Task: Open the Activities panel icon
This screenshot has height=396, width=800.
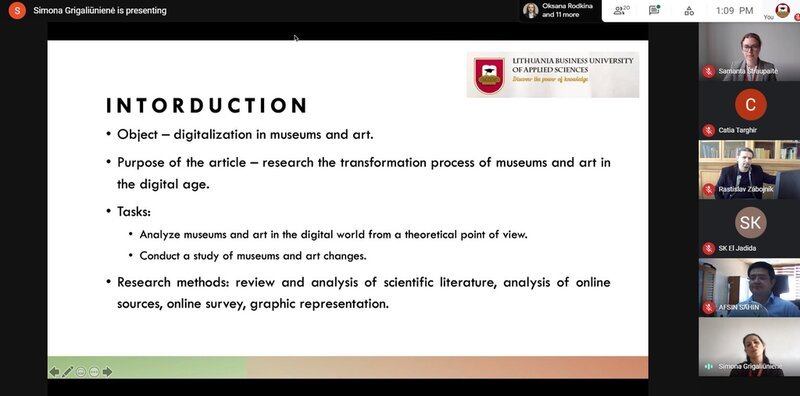Action: [689, 10]
